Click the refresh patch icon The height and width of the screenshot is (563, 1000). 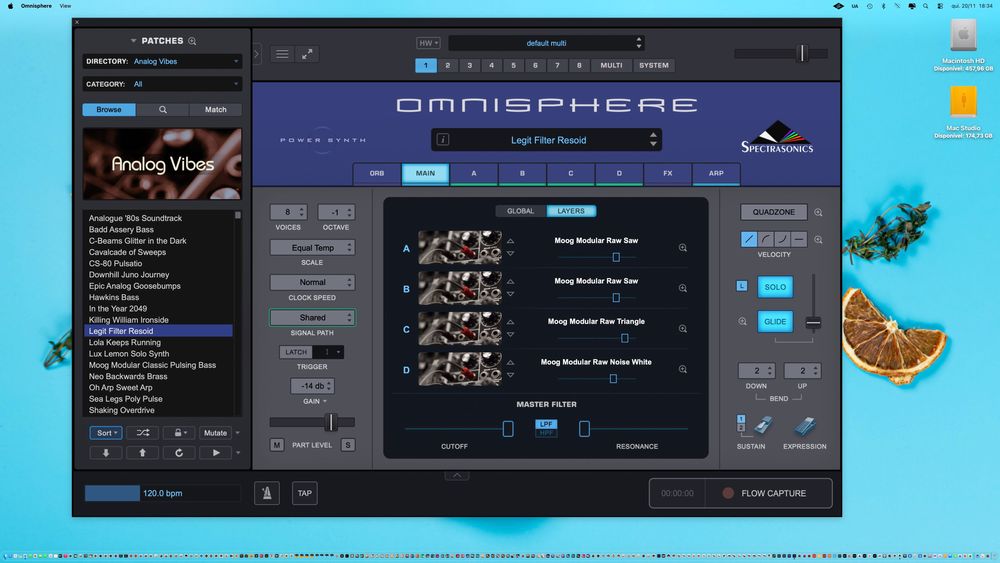(x=179, y=453)
